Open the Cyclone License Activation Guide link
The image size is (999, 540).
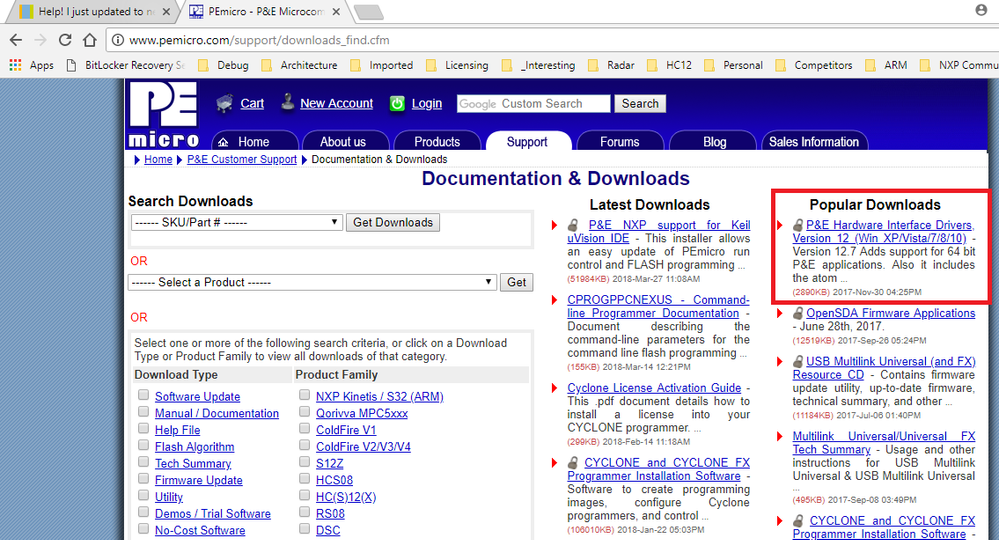coord(654,388)
